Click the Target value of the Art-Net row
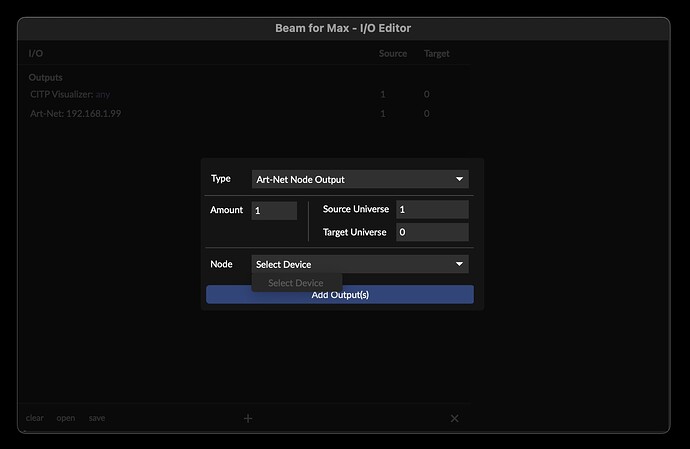This screenshot has height=449, width=690. point(427,114)
